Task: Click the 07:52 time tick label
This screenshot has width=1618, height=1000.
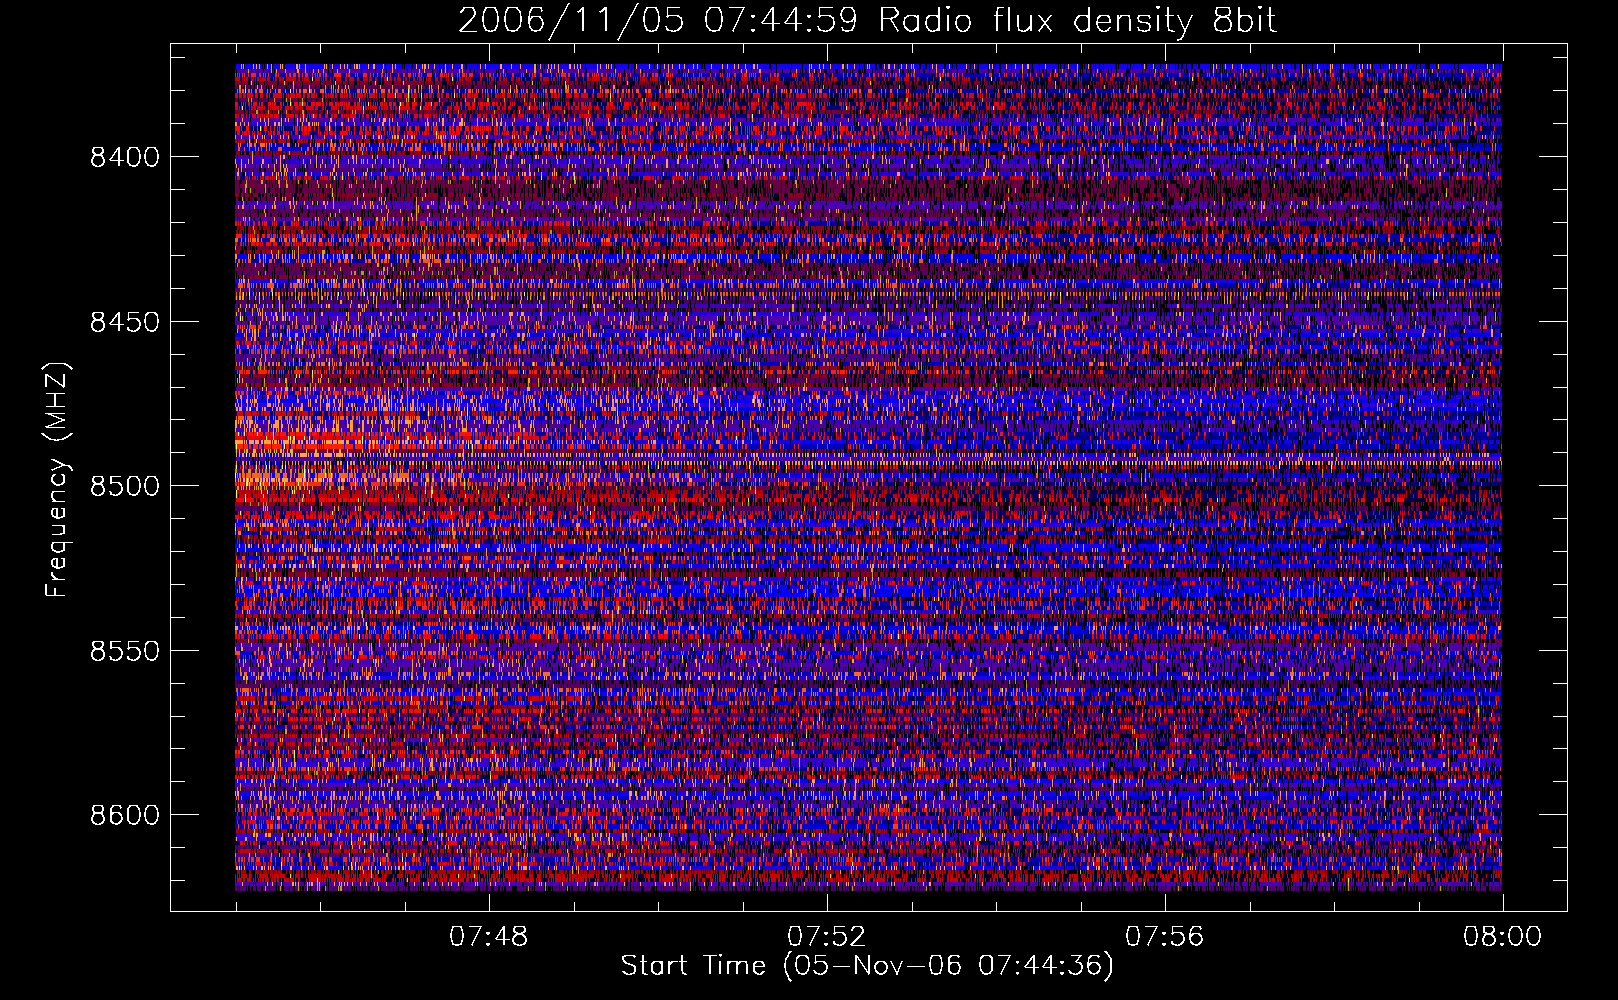Action: pos(827,937)
